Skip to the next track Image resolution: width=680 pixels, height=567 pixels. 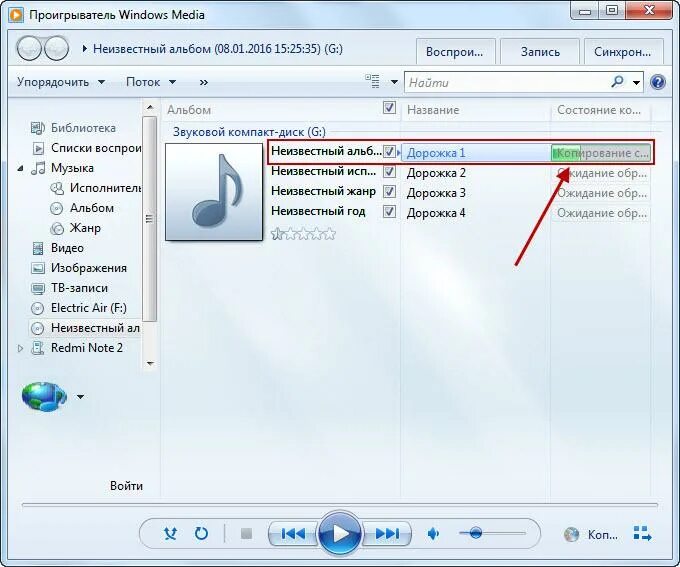click(x=387, y=533)
